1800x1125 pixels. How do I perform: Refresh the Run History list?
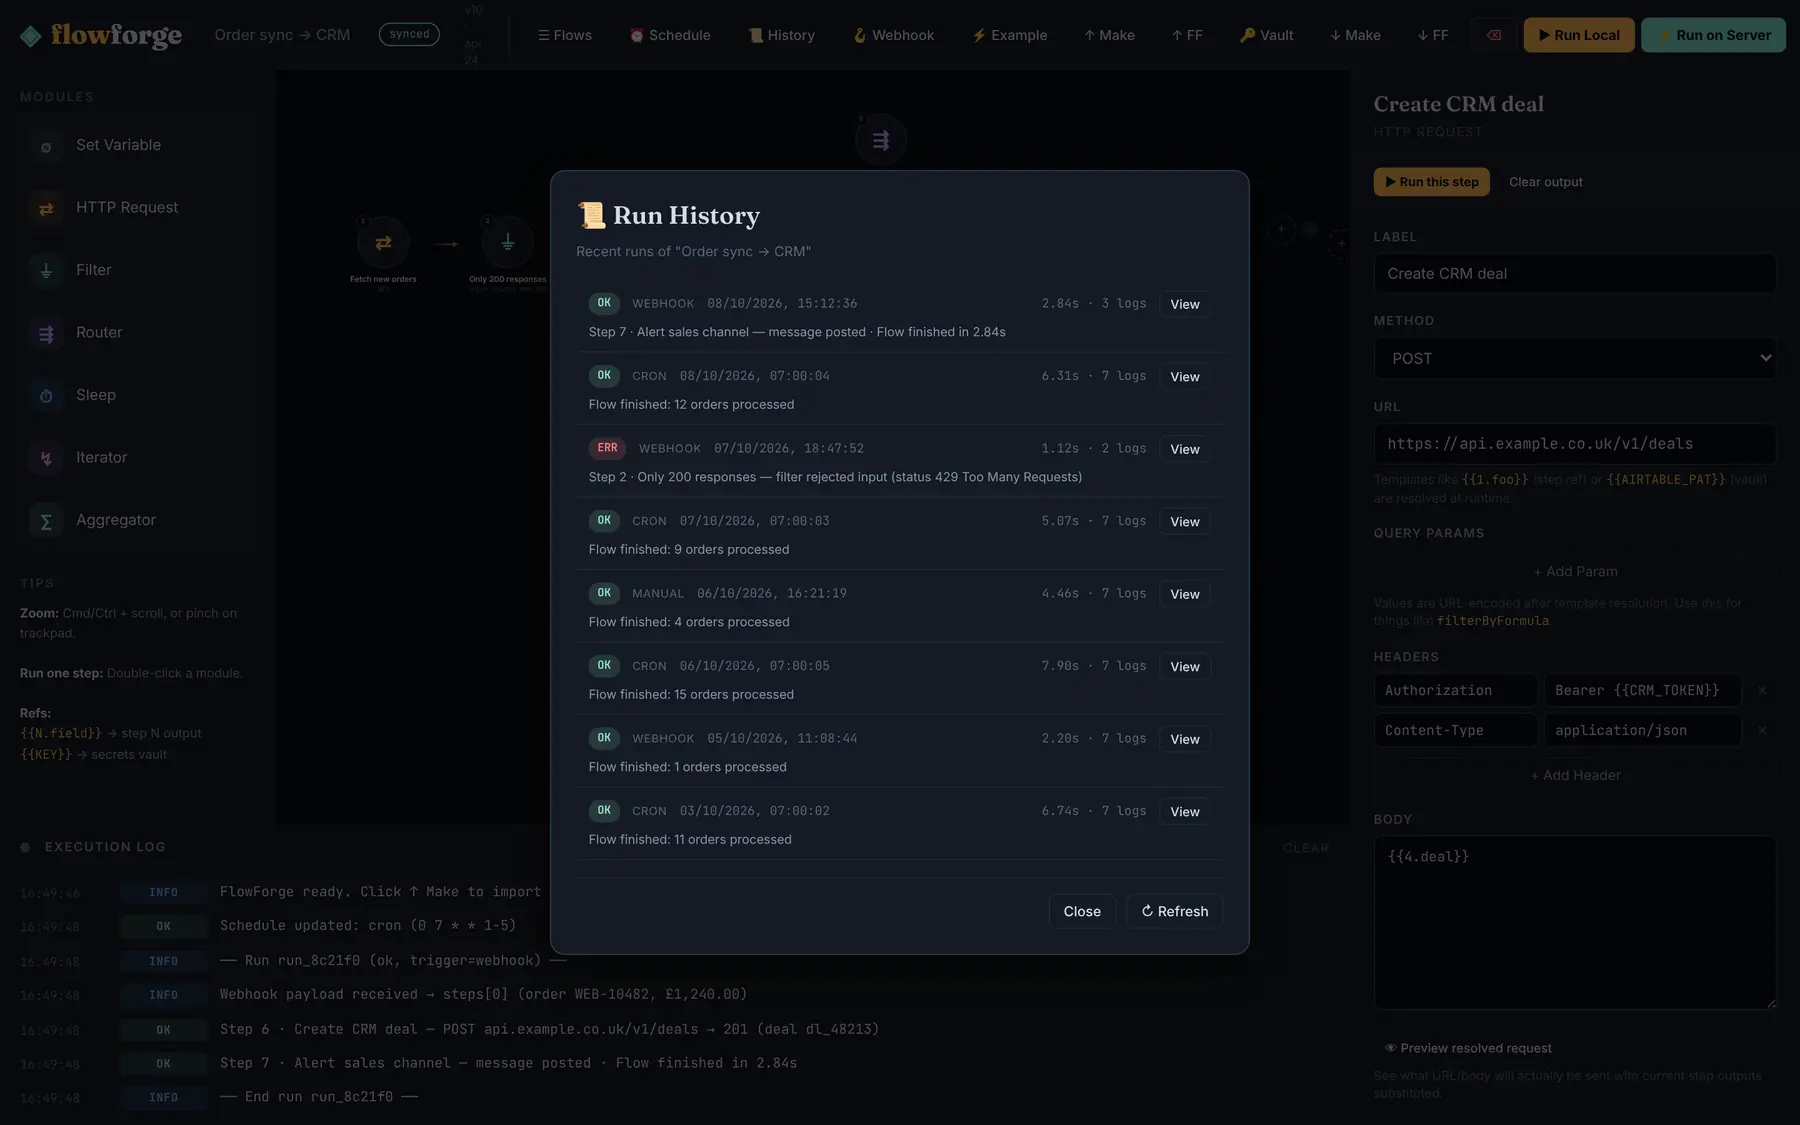[x=1175, y=911]
